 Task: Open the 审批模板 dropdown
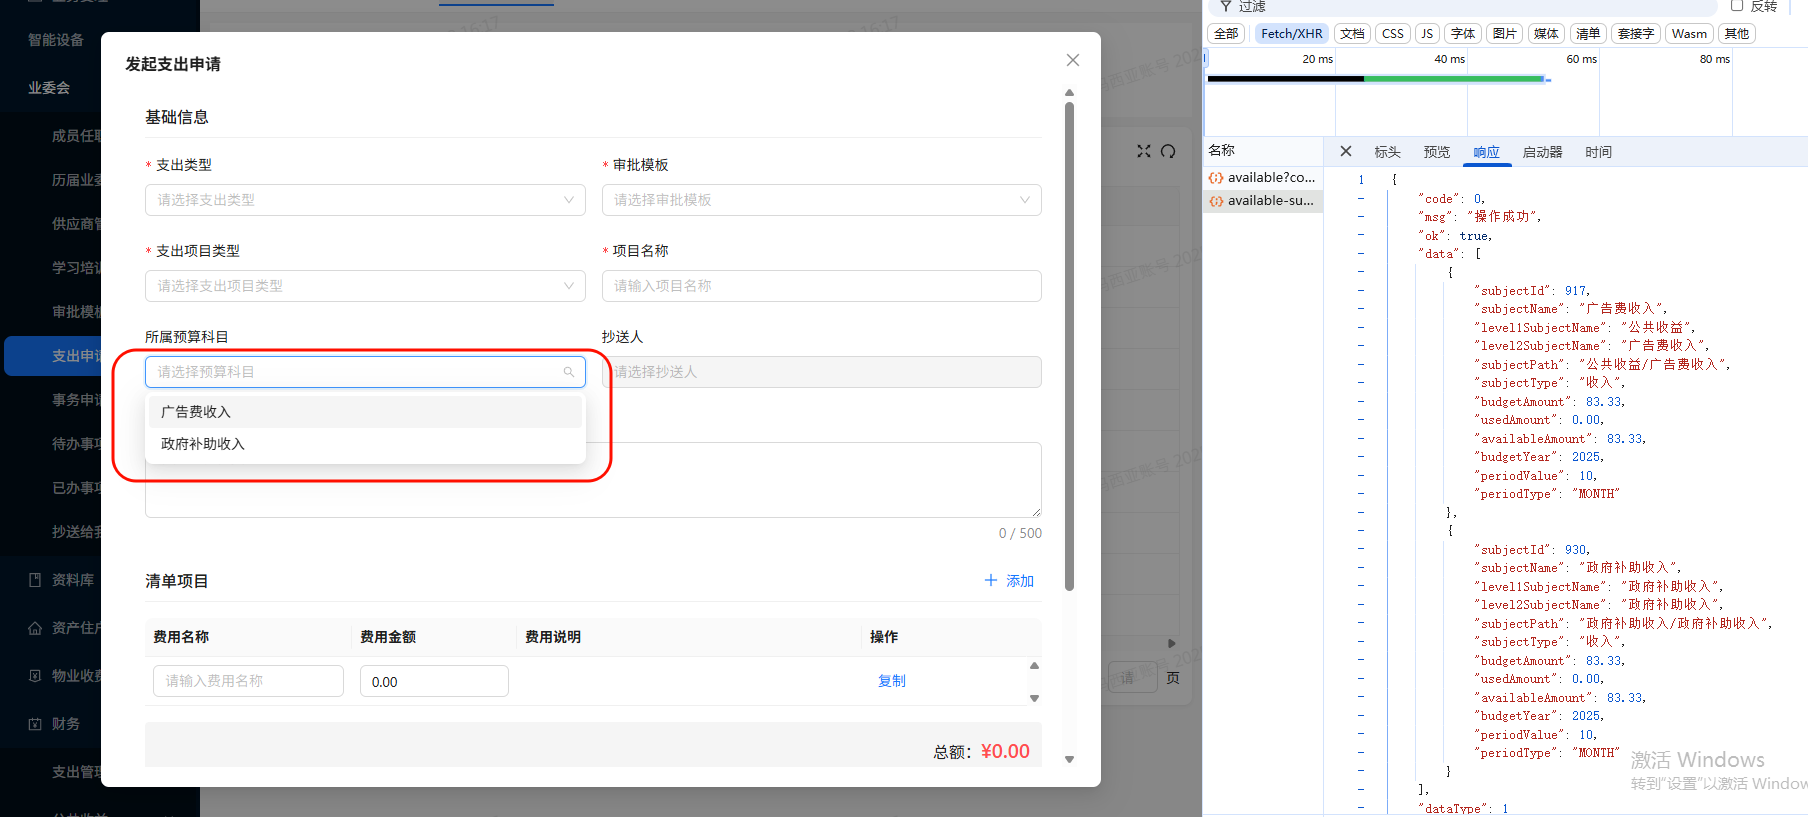(x=822, y=200)
